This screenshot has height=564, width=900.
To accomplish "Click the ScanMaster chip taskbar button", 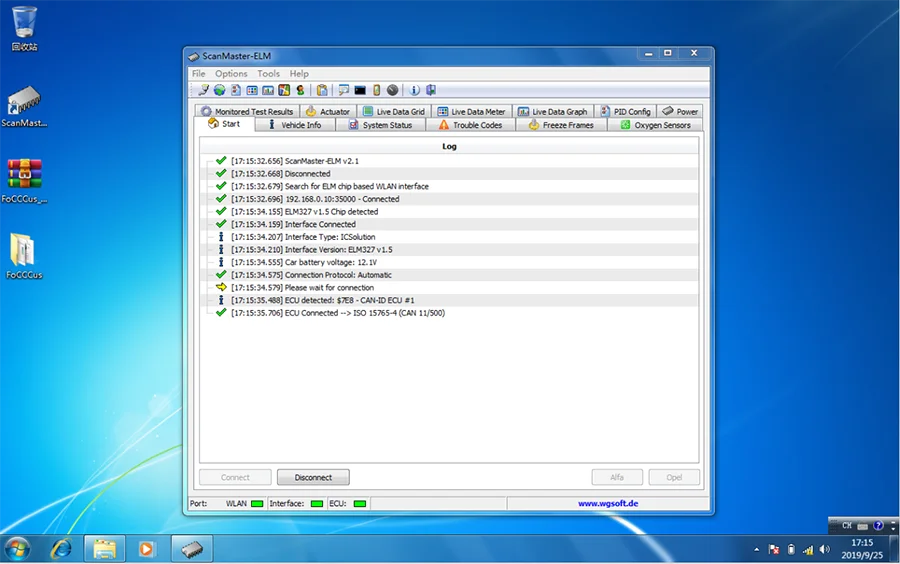I will tap(192, 549).
